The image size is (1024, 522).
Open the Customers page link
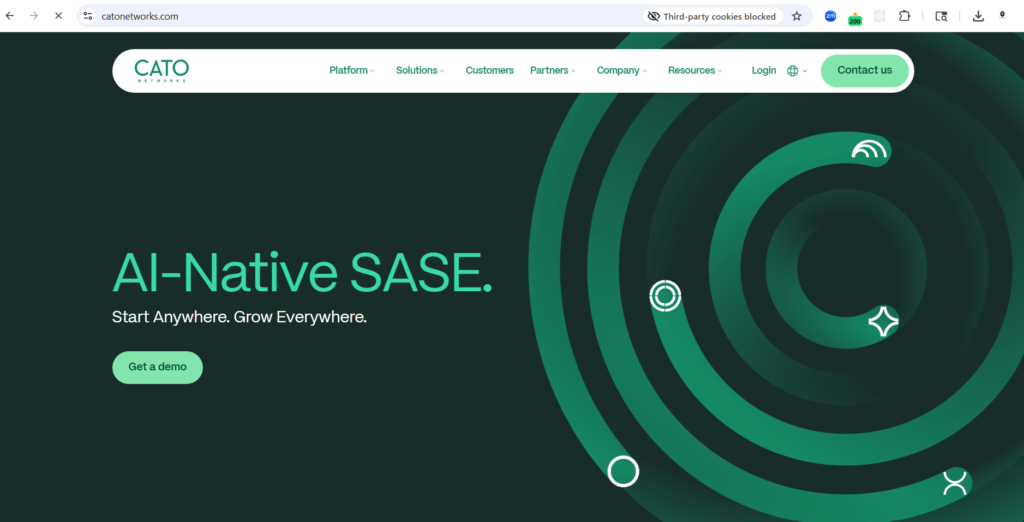(x=489, y=71)
